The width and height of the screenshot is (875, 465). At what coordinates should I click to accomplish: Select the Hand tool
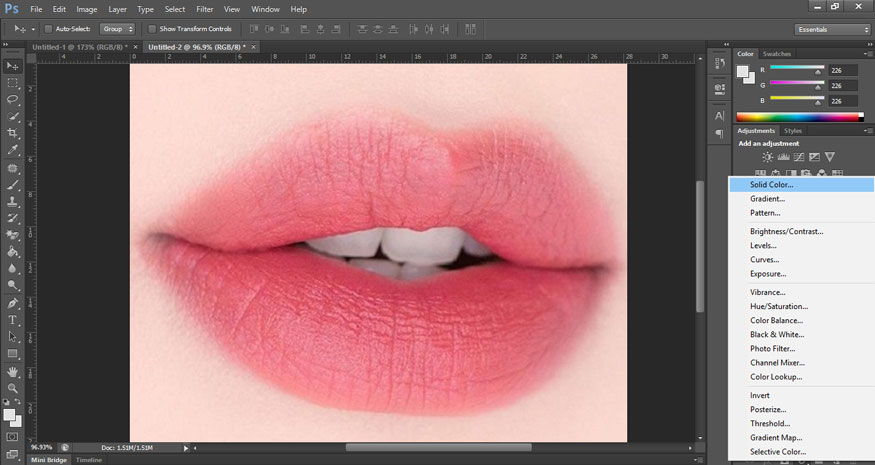tap(13, 371)
